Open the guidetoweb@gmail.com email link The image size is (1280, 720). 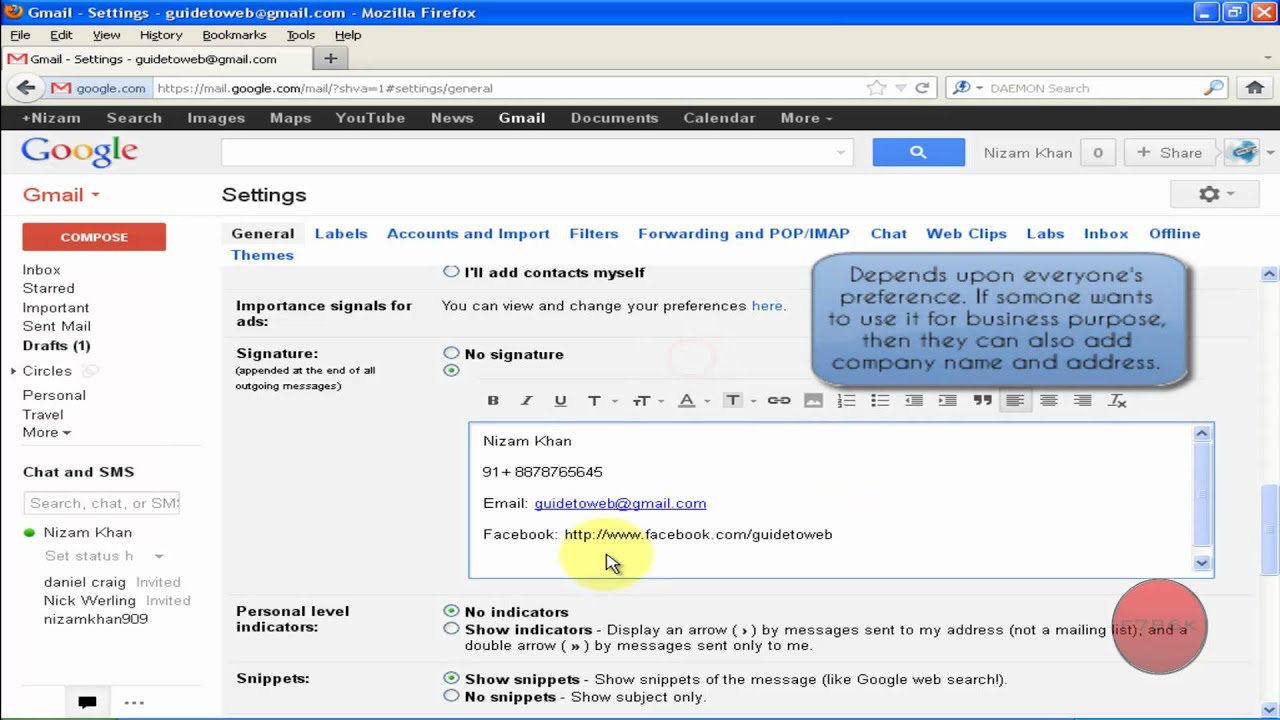[620, 503]
